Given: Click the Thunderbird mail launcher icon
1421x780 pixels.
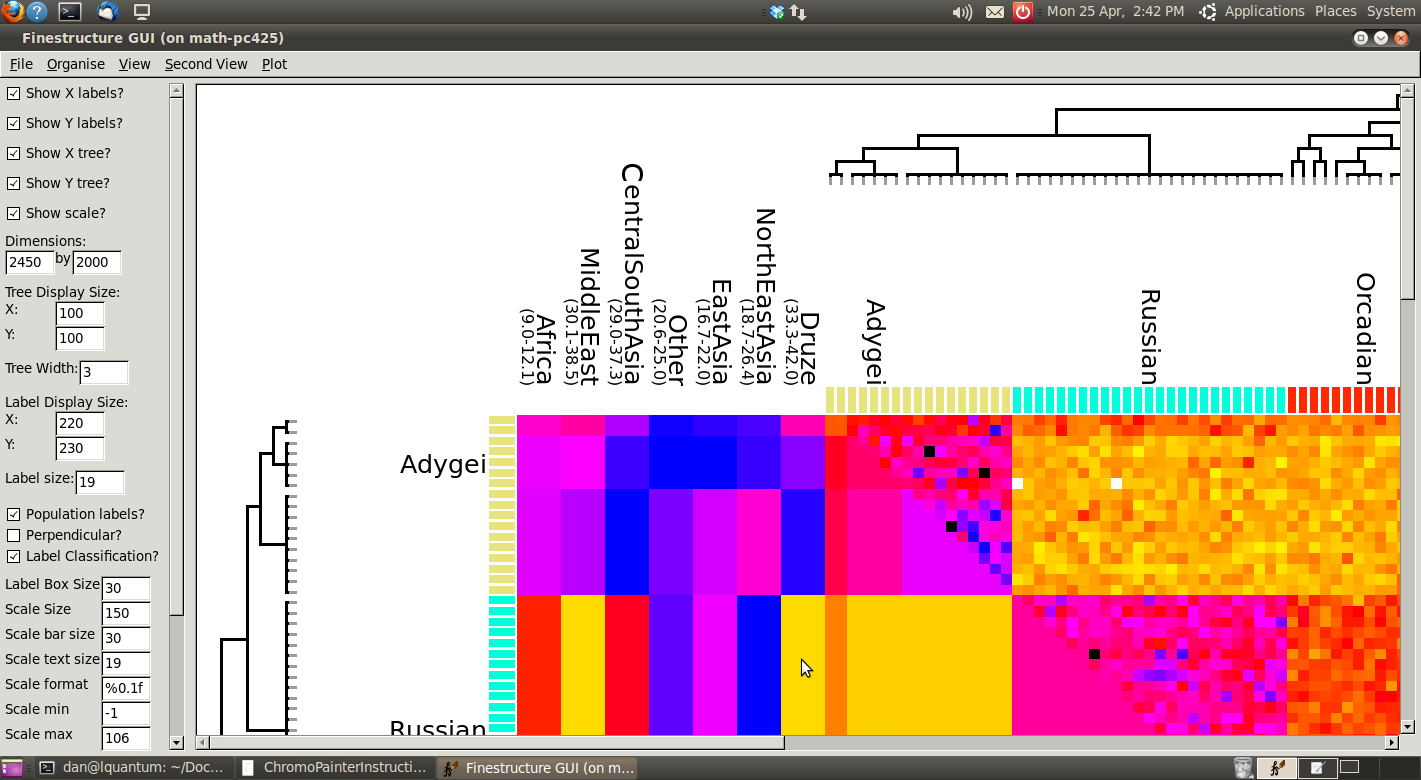Looking at the screenshot, I should point(107,12).
